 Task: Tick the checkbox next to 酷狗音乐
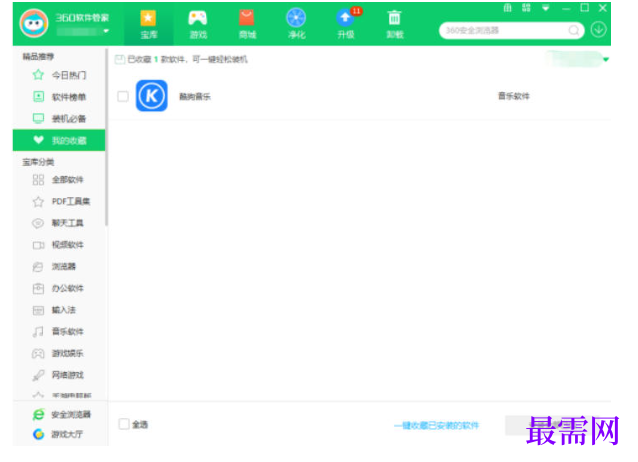pos(123,96)
